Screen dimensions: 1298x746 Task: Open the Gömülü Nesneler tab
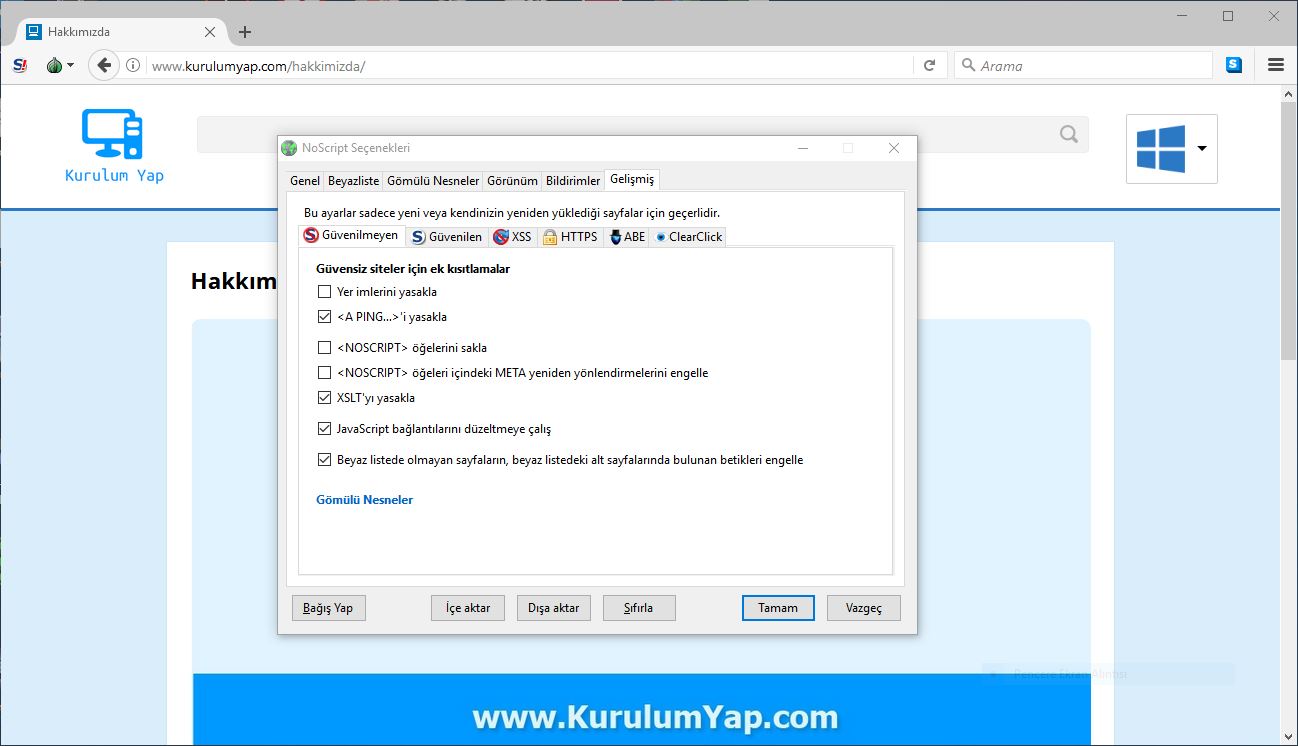tap(433, 181)
